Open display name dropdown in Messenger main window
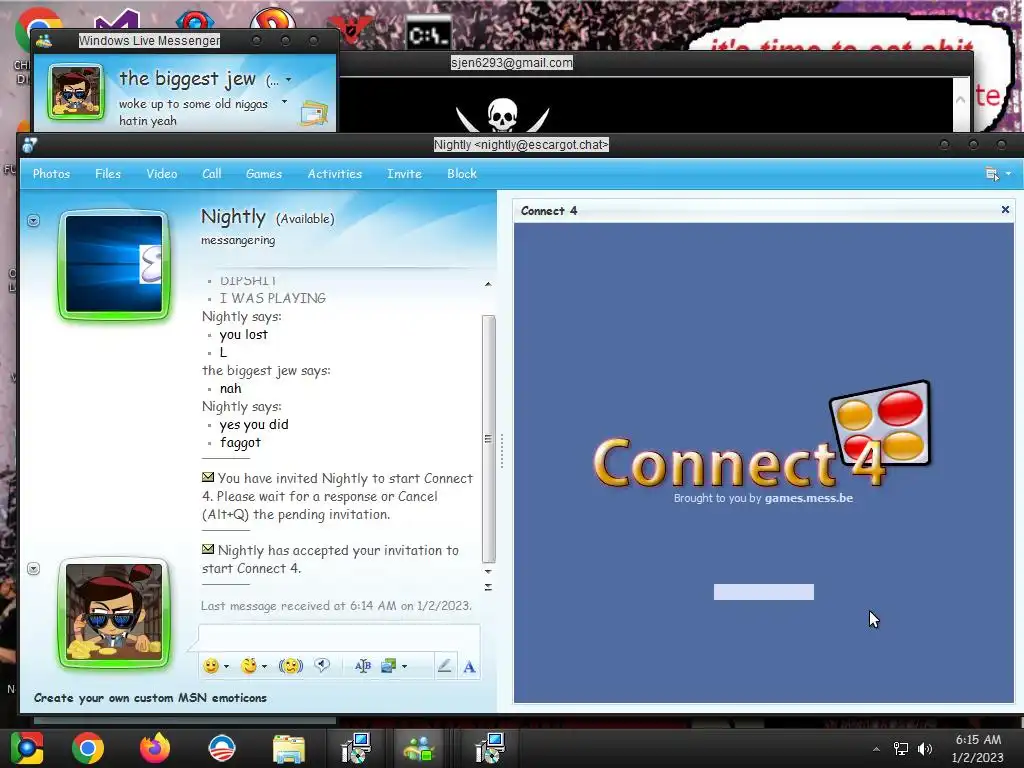 point(289,80)
